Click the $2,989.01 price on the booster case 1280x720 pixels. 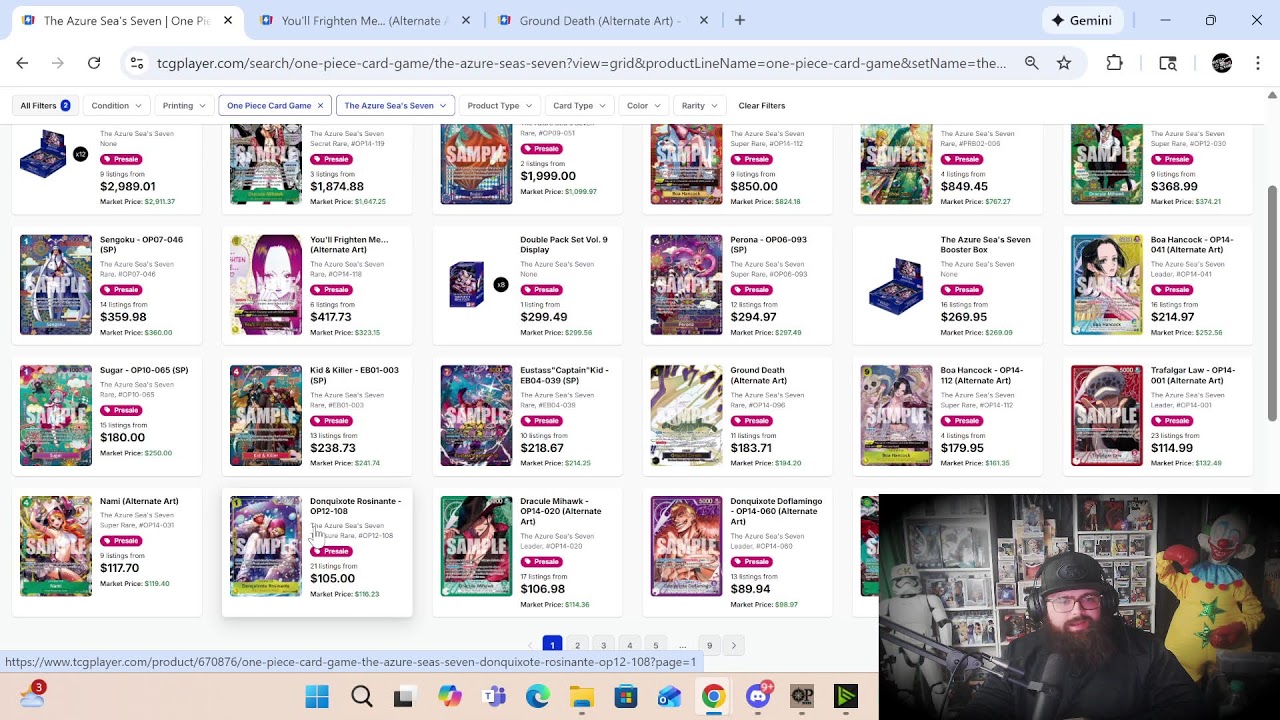[127, 186]
